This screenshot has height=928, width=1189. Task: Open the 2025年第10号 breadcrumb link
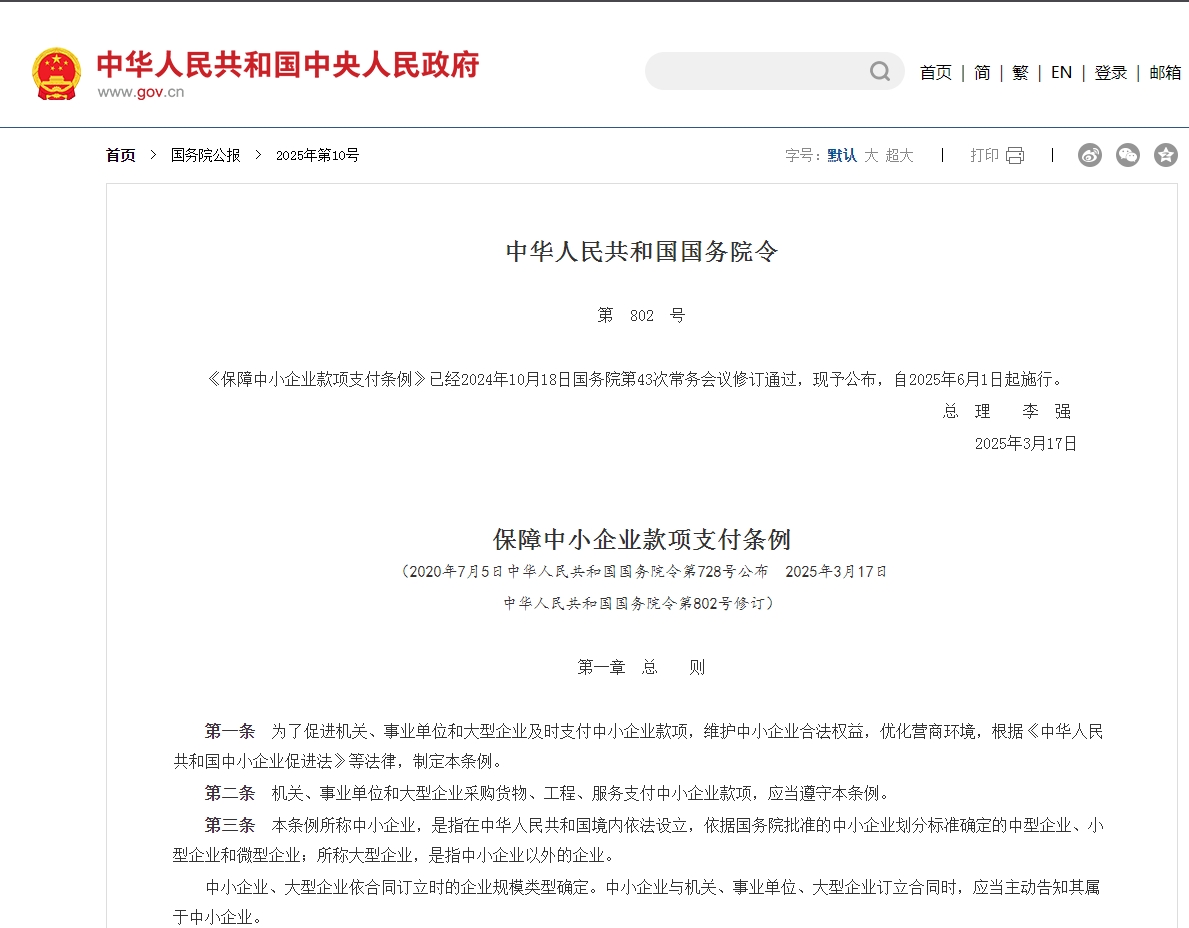pyautogui.click(x=318, y=155)
